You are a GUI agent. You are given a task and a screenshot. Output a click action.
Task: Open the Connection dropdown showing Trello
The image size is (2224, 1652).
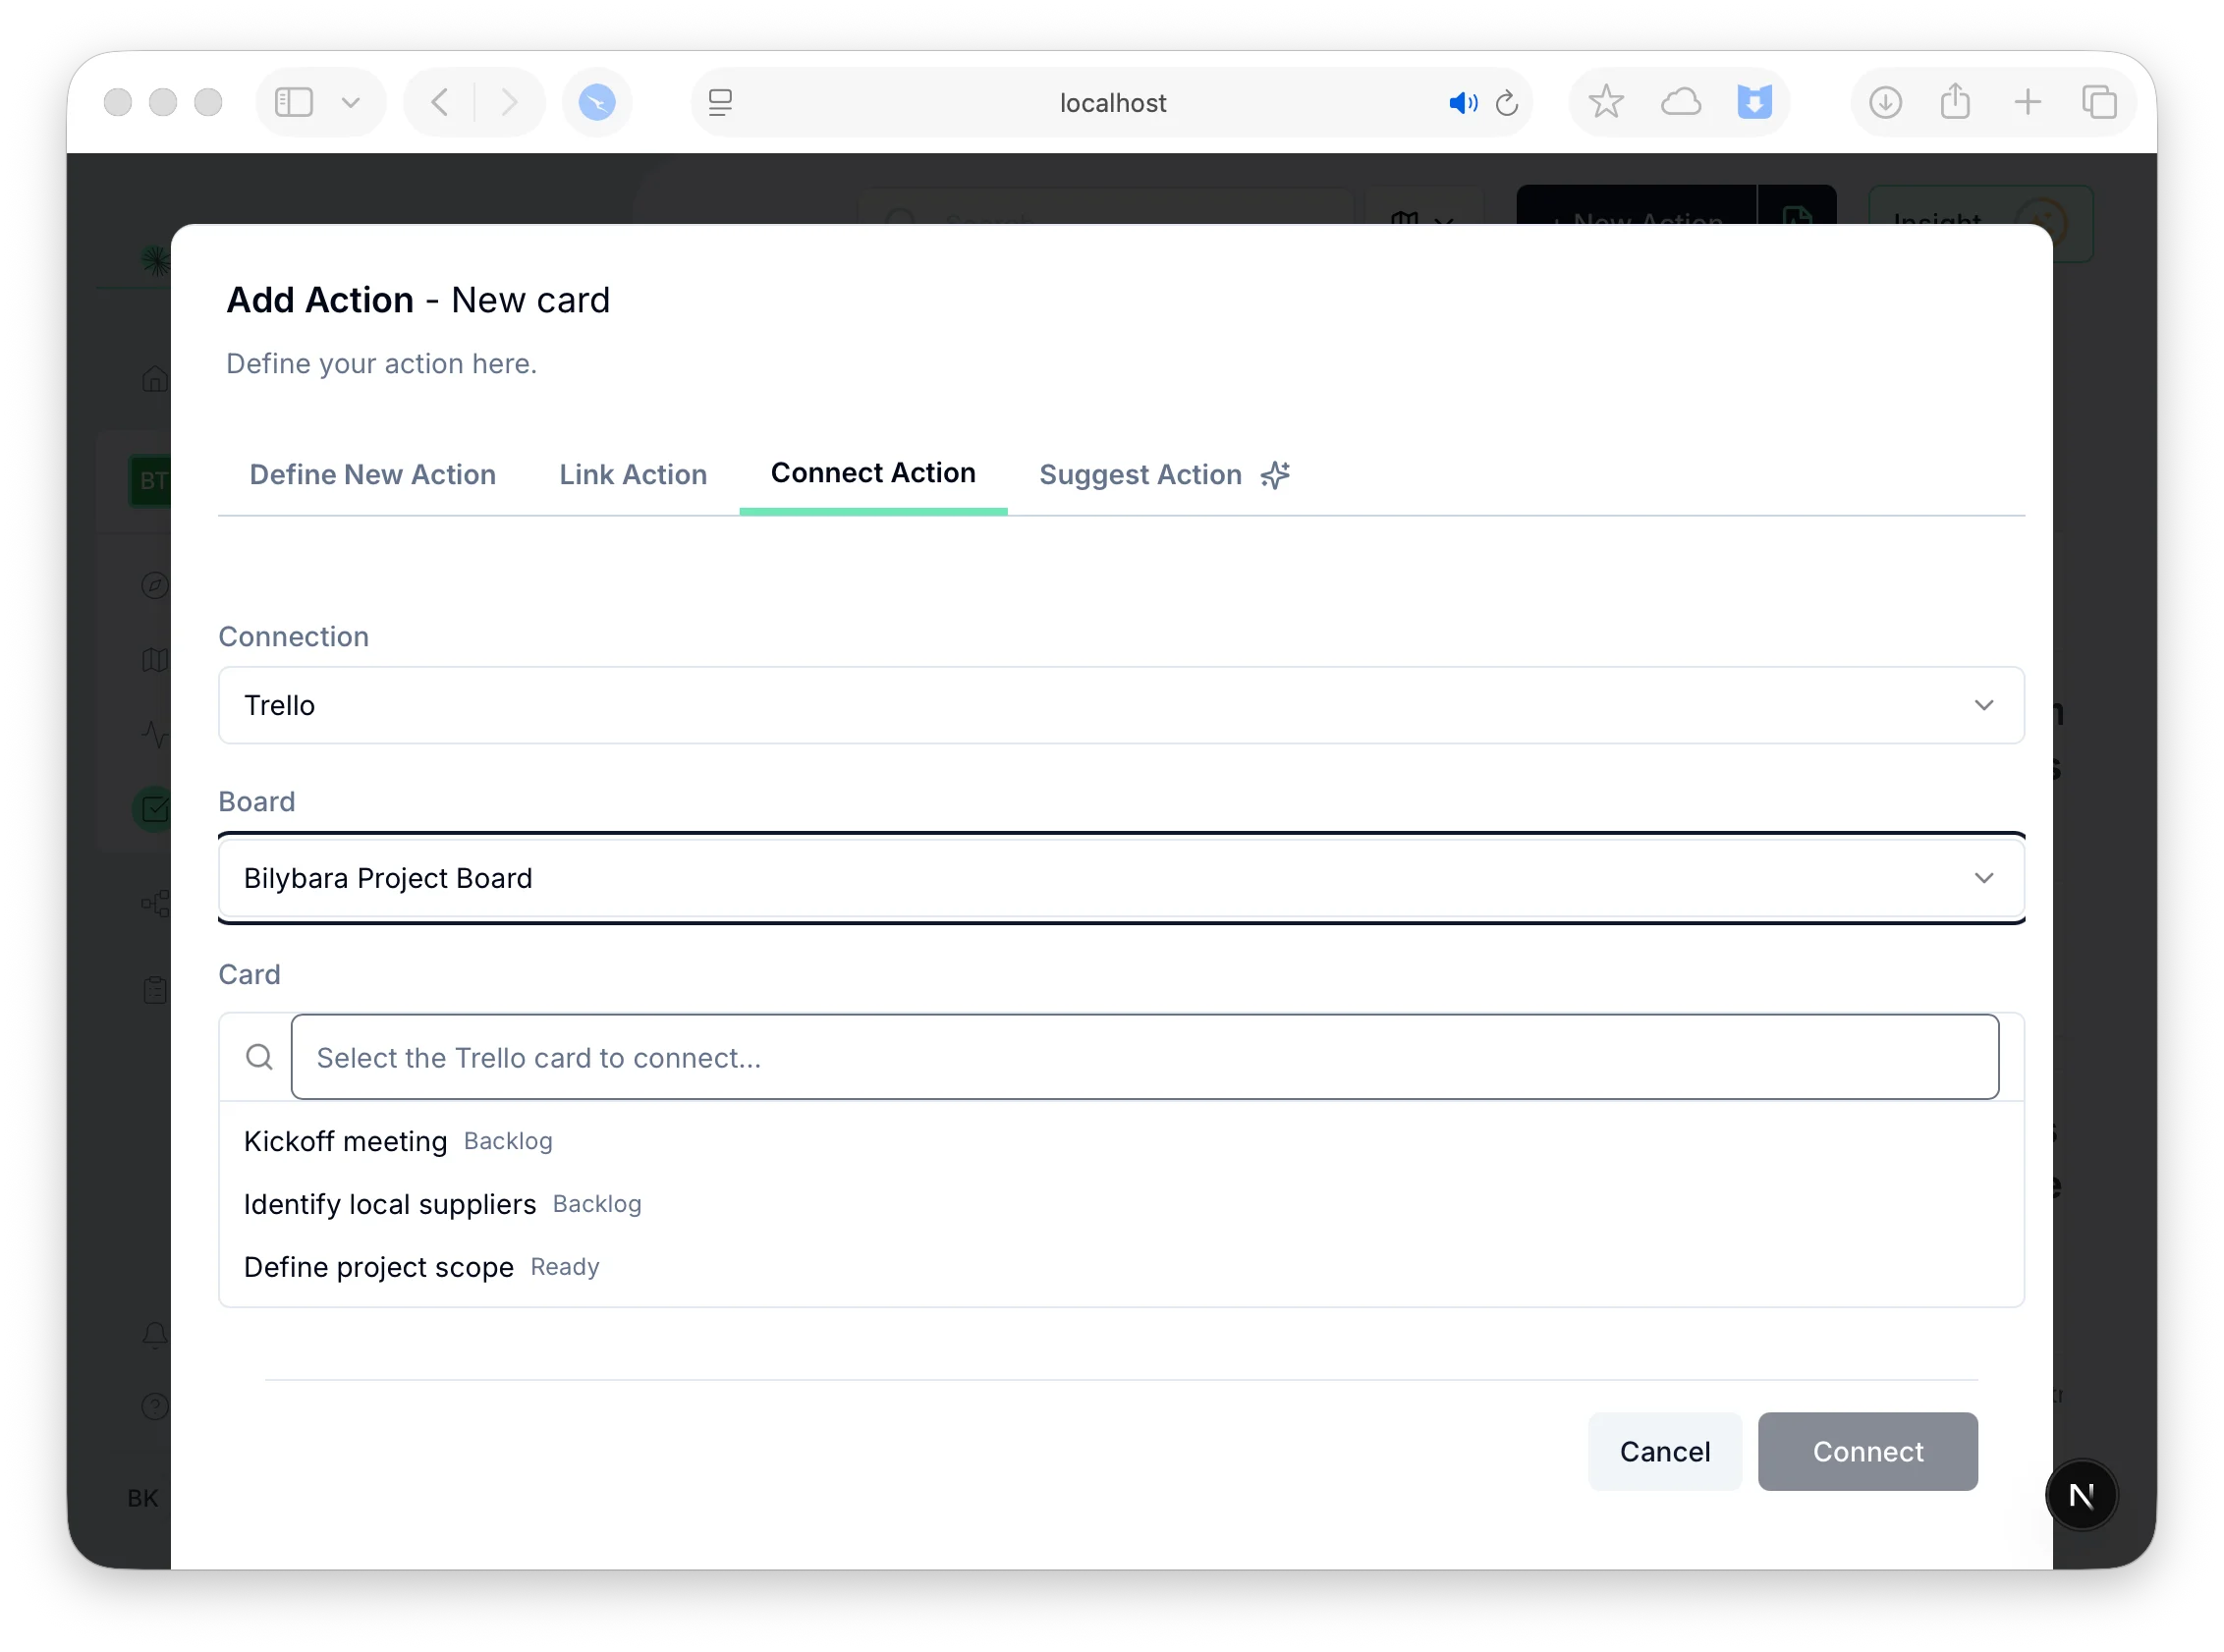pos(1121,705)
